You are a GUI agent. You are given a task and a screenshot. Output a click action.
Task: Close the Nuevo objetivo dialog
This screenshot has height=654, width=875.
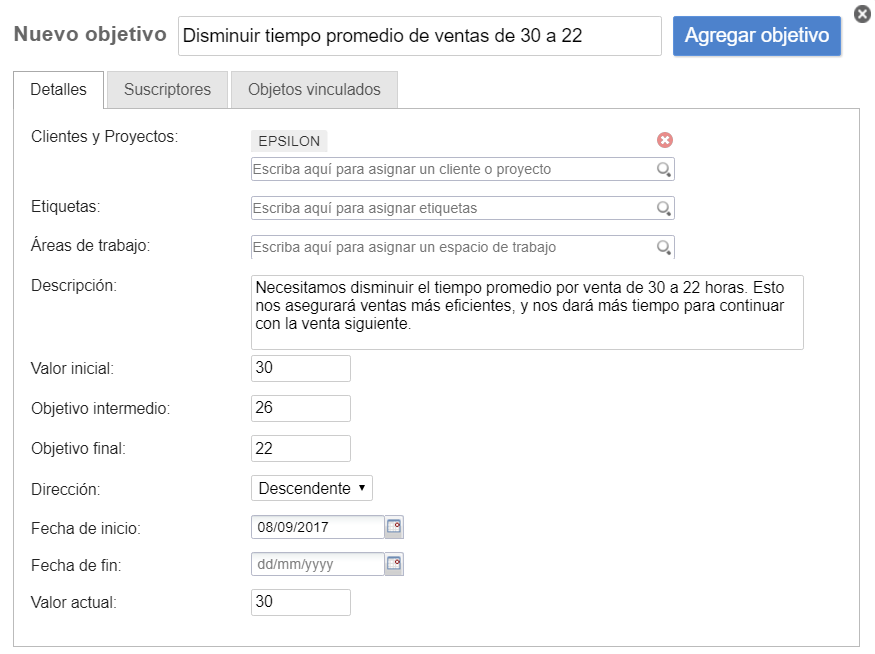(x=862, y=14)
